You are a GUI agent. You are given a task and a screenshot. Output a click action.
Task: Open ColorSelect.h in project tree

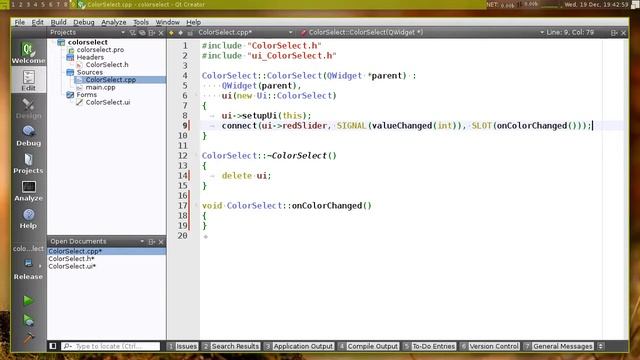click(x=107, y=64)
